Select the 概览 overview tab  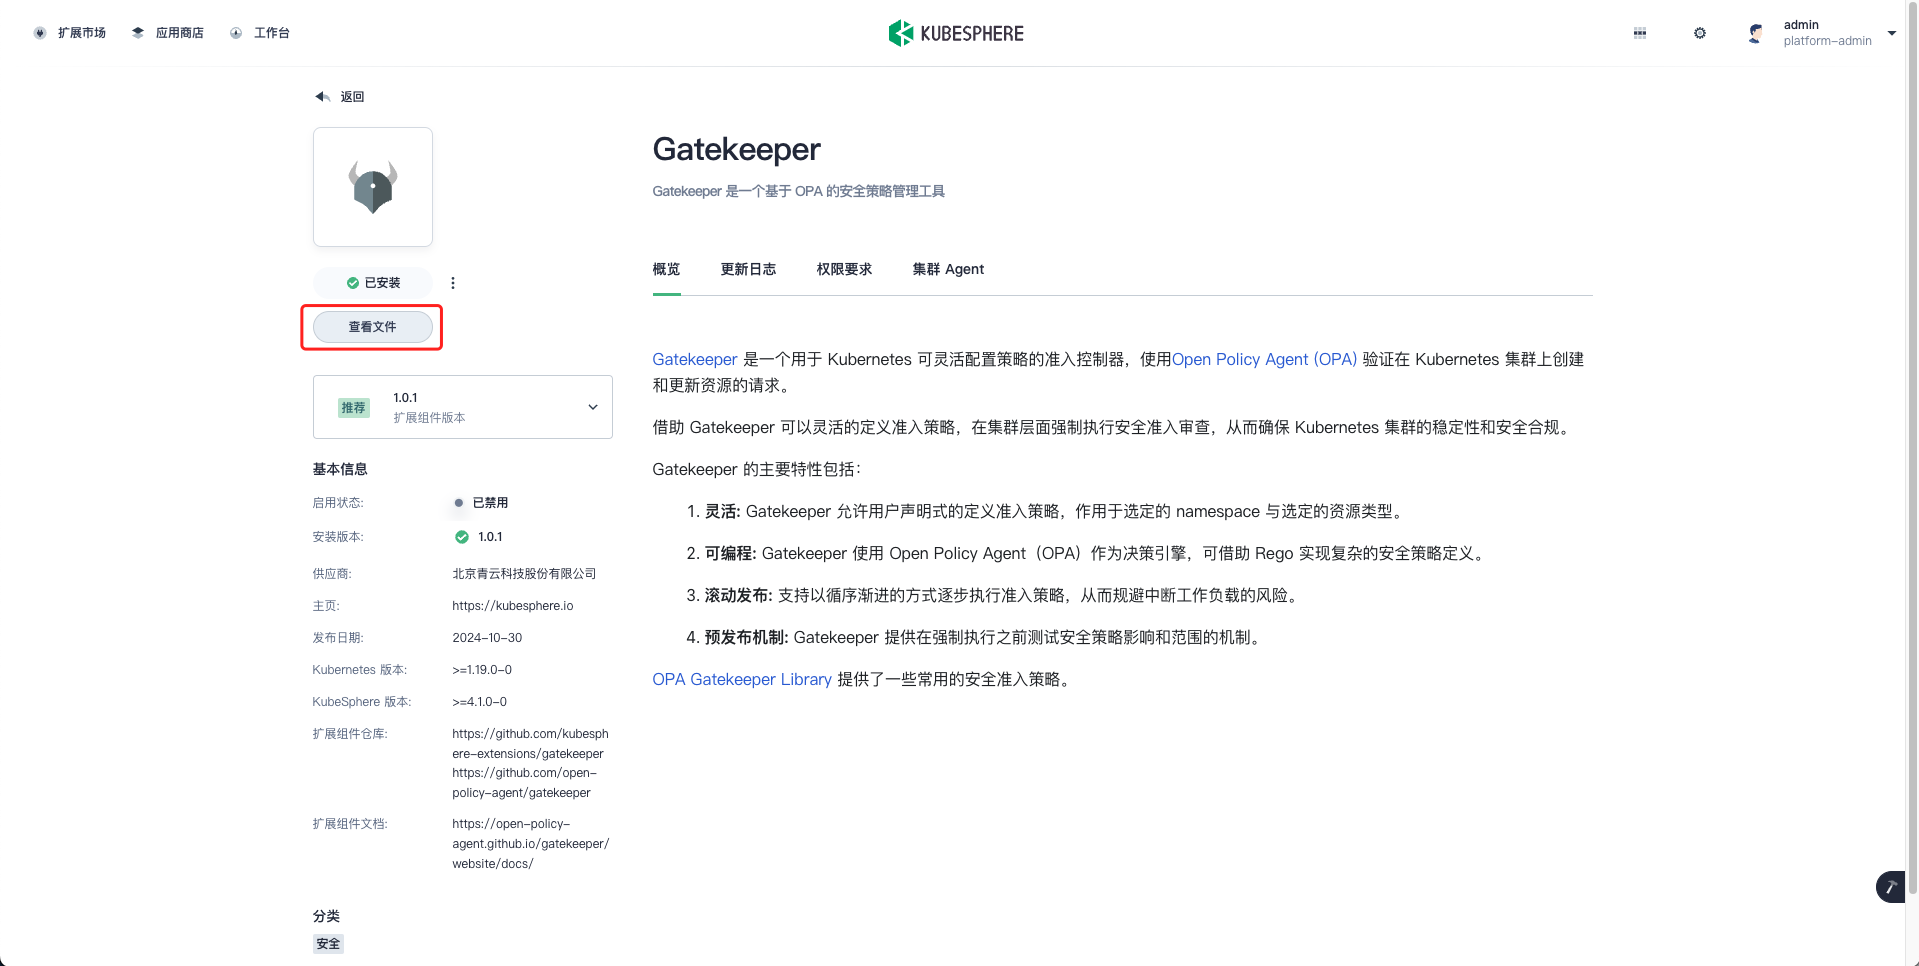coord(666,269)
